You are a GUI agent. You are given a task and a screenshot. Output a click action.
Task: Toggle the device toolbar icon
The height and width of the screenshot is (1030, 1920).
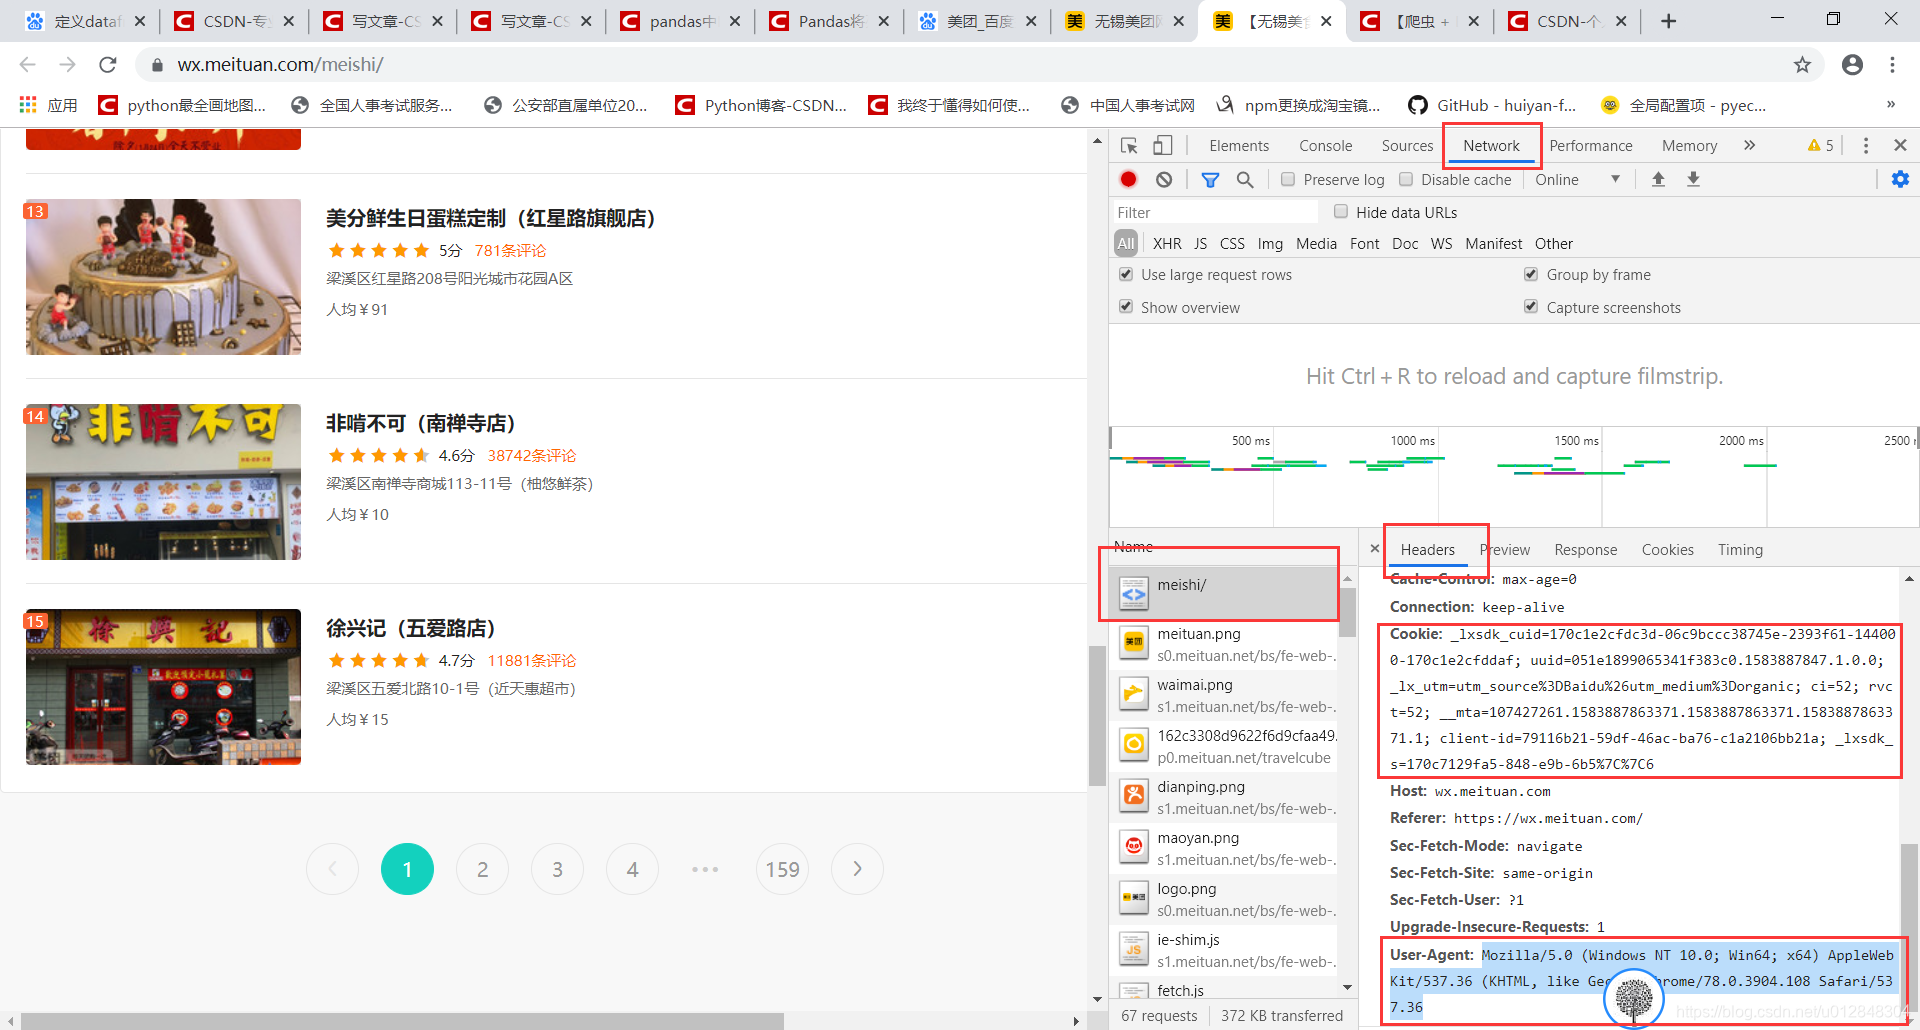[1162, 146]
